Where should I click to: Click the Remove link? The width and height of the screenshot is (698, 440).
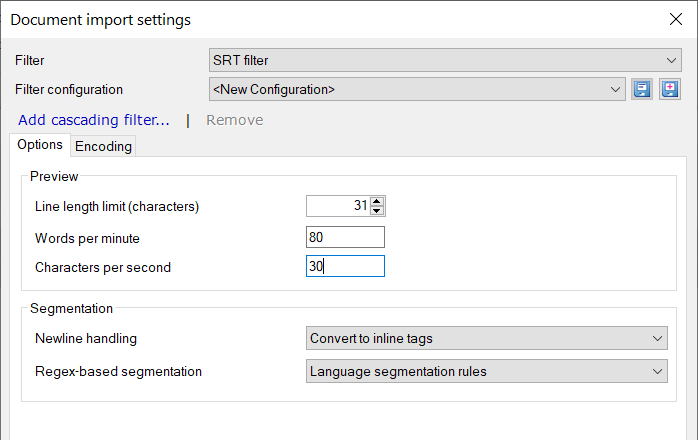234,120
